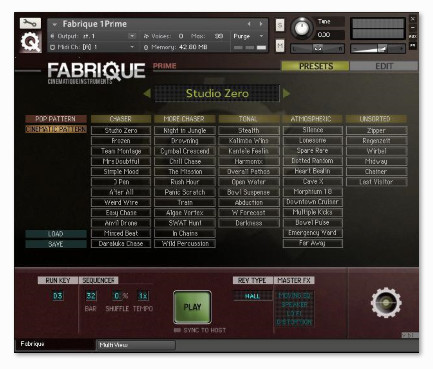
Task: Switch to the EDIT tab
Action: click(384, 66)
